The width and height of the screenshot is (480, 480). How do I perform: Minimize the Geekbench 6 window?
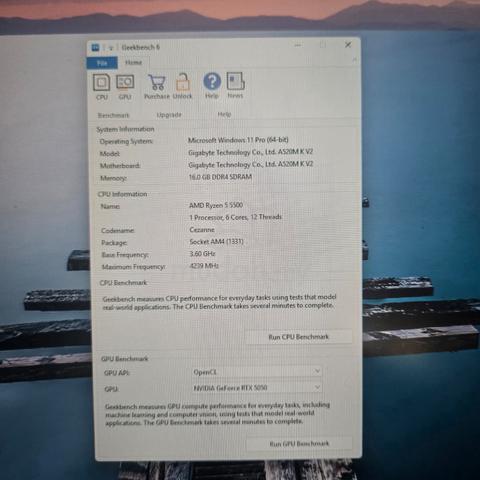coord(298,45)
